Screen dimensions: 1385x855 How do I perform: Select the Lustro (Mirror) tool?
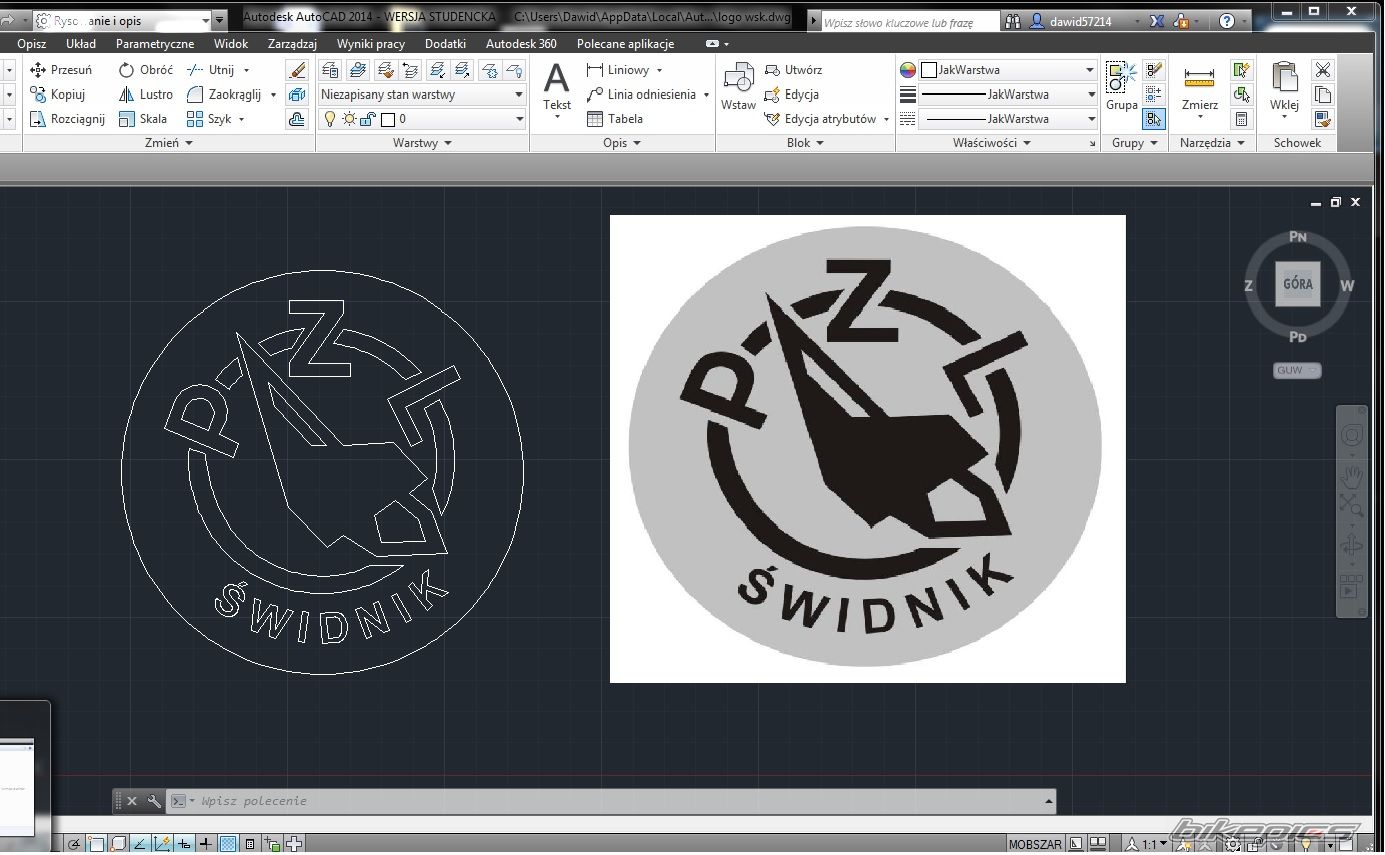click(145, 94)
